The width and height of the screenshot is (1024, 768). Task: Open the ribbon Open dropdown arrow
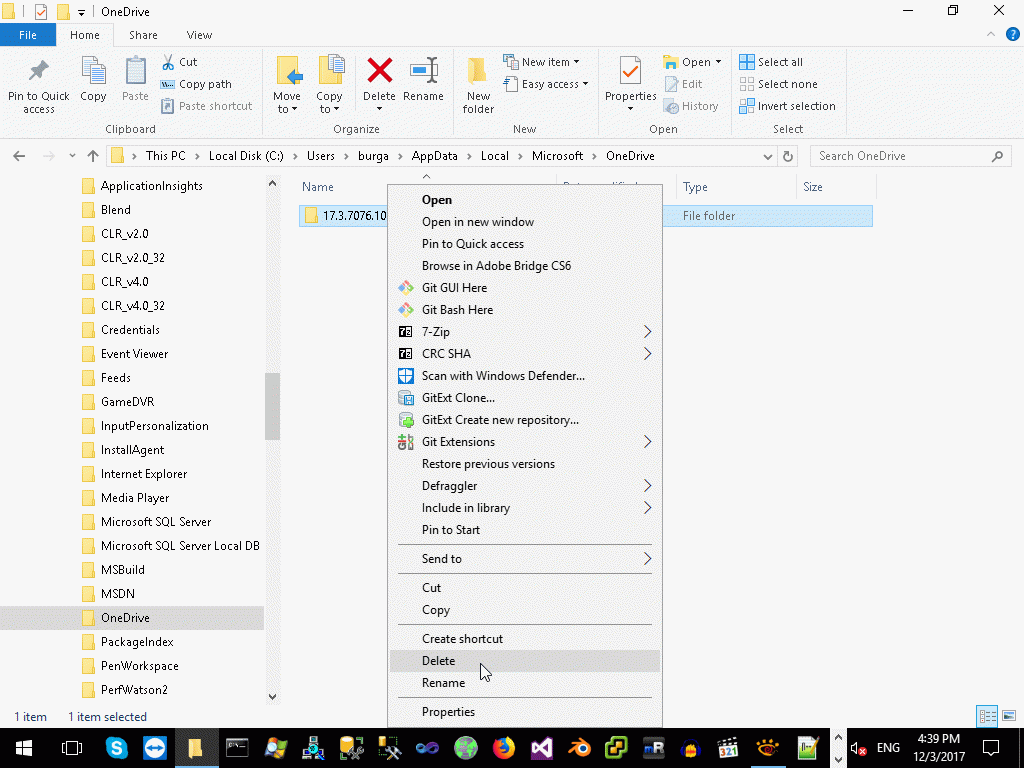[718, 62]
